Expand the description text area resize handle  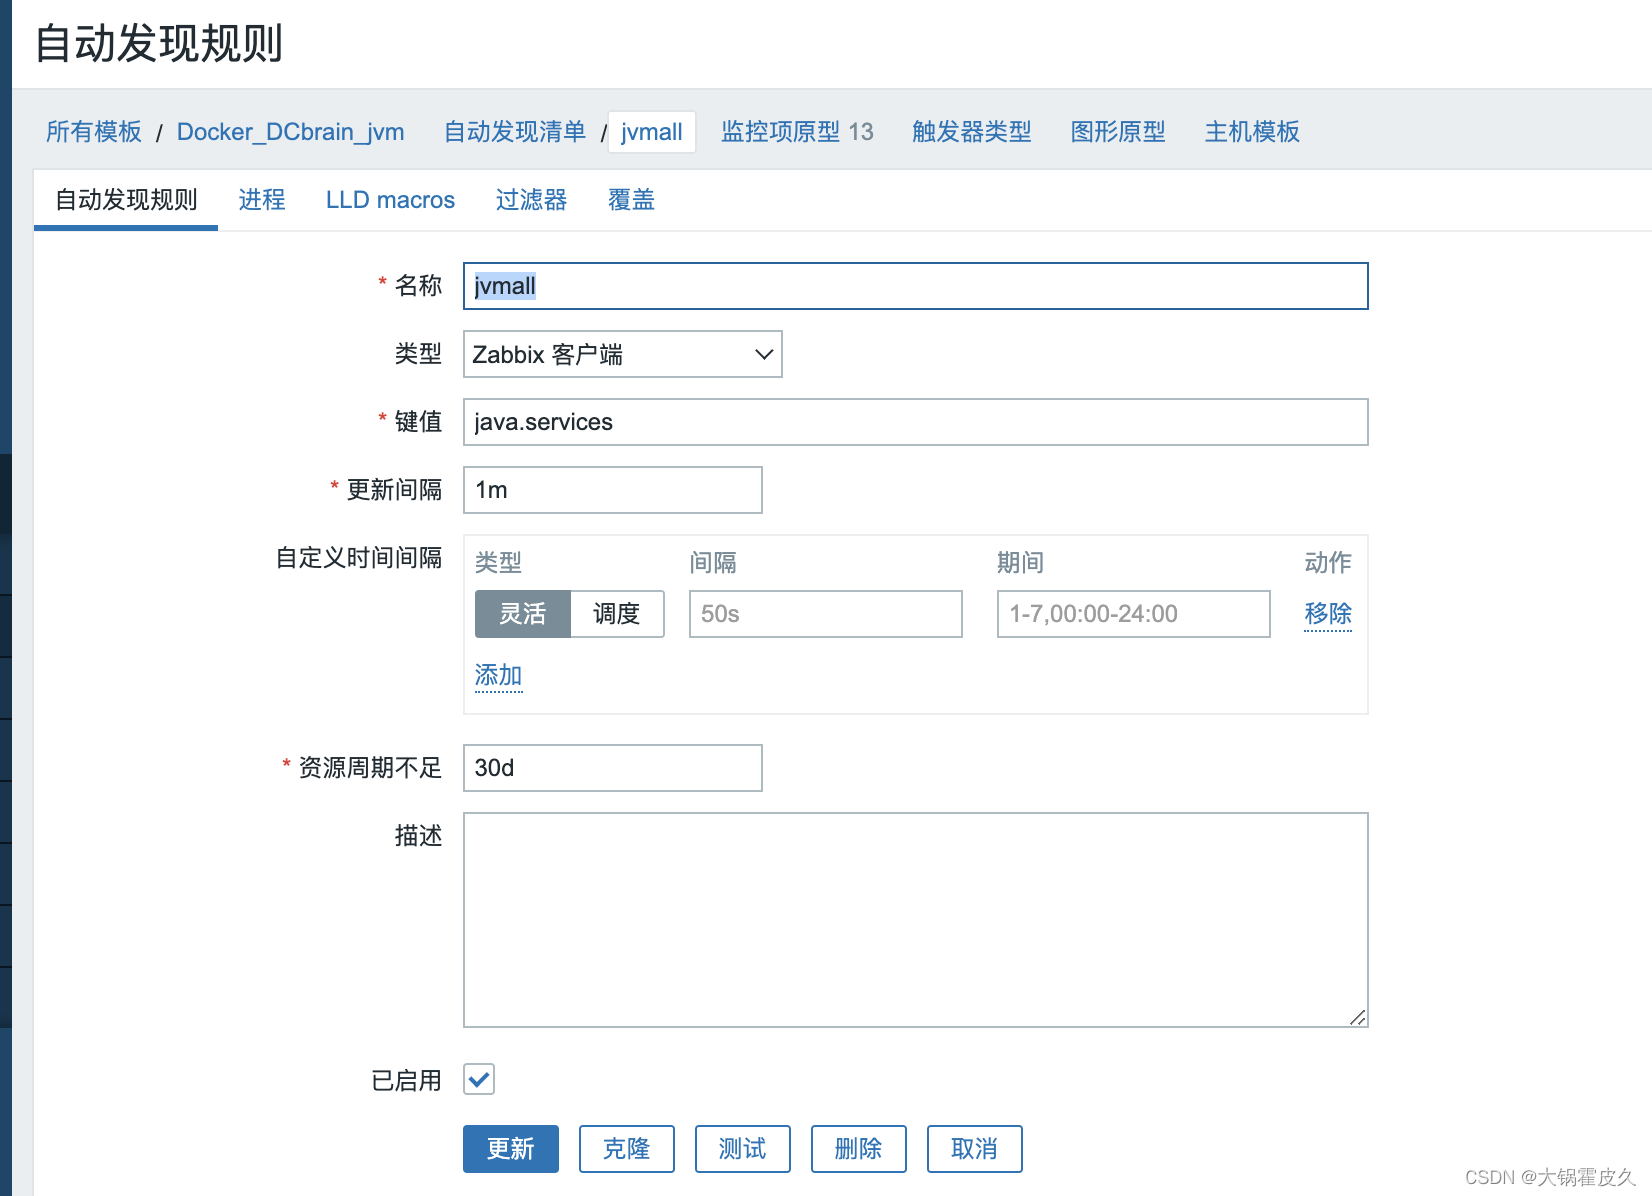pos(1357,1019)
